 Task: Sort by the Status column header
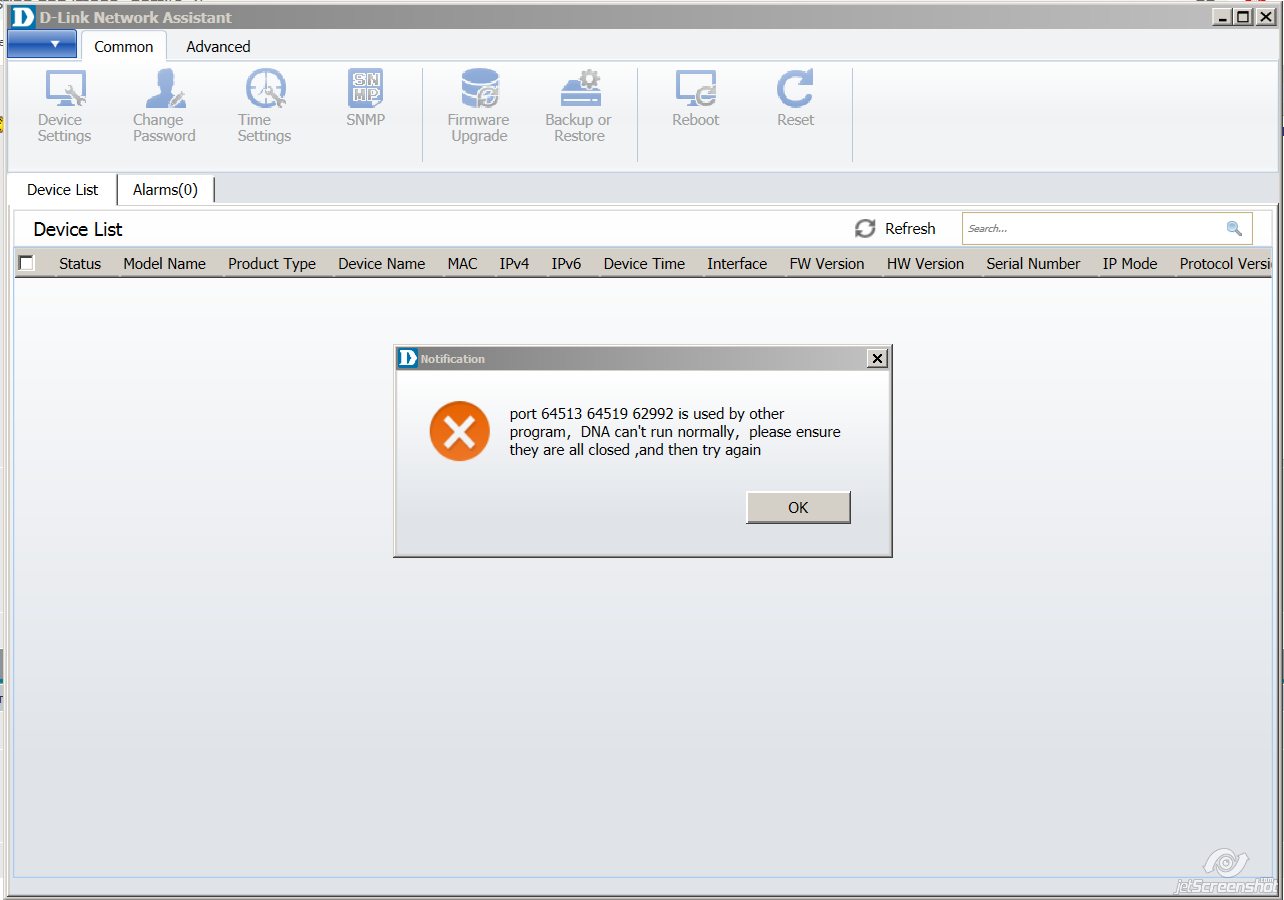(x=80, y=264)
